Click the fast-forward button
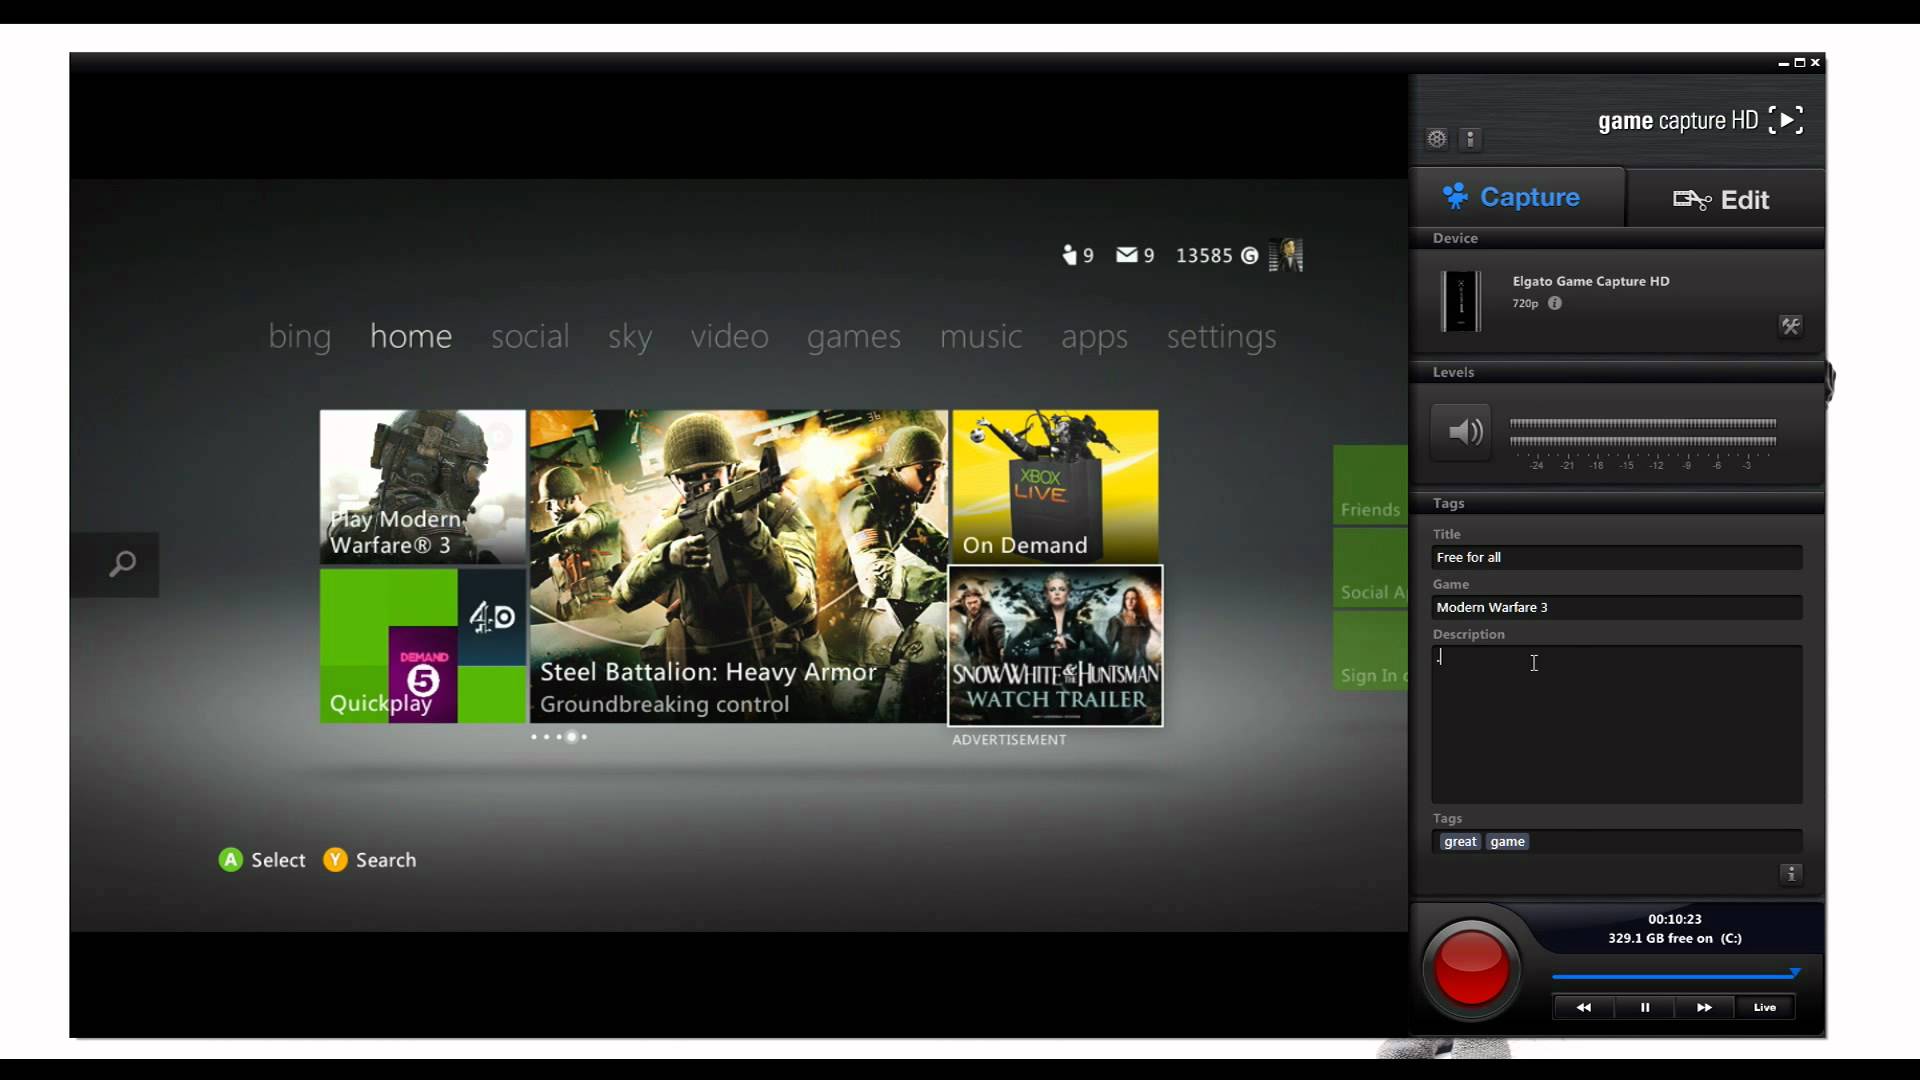 pos(1704,1007)
